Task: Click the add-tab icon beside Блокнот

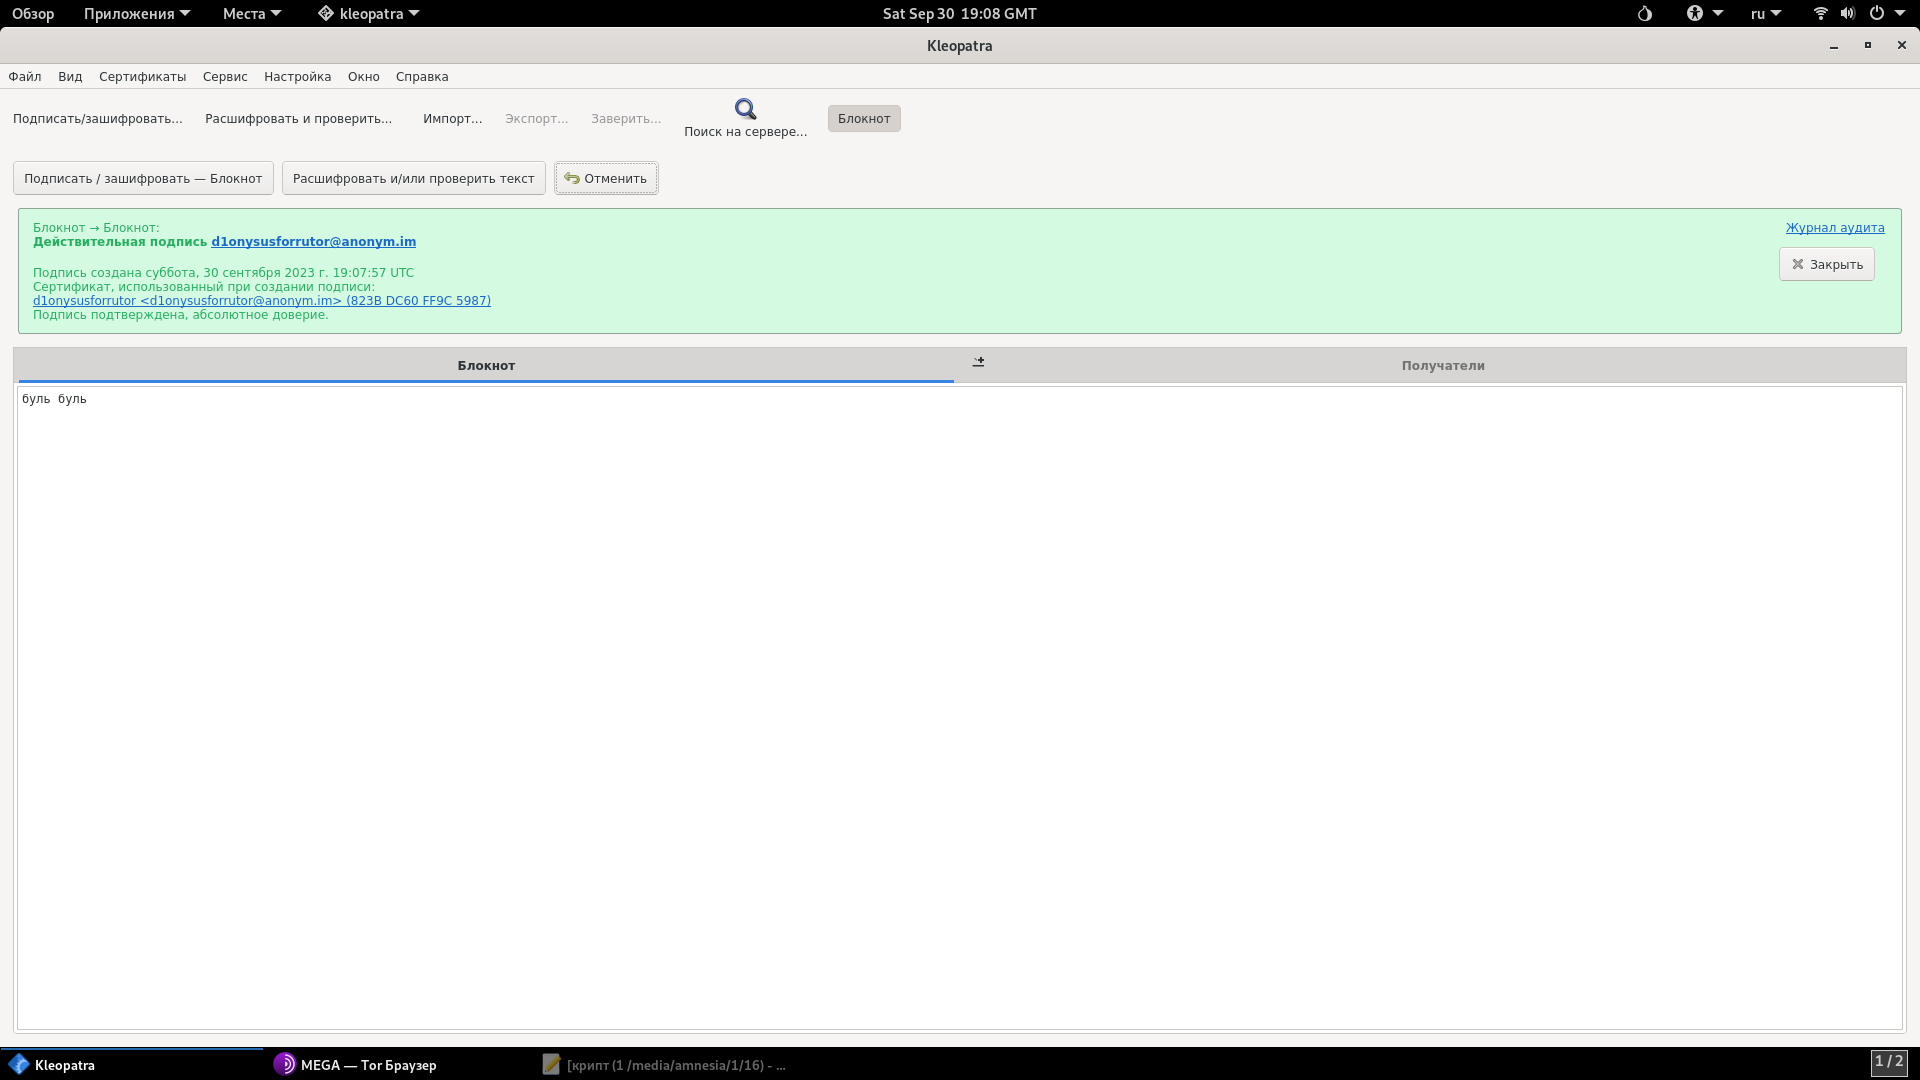Action: [x=978, y=362]
